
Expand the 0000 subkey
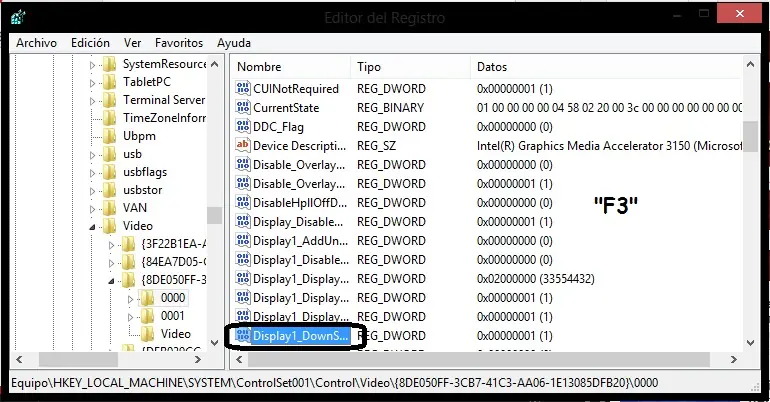pyautogui.click(x=130, y=299)
